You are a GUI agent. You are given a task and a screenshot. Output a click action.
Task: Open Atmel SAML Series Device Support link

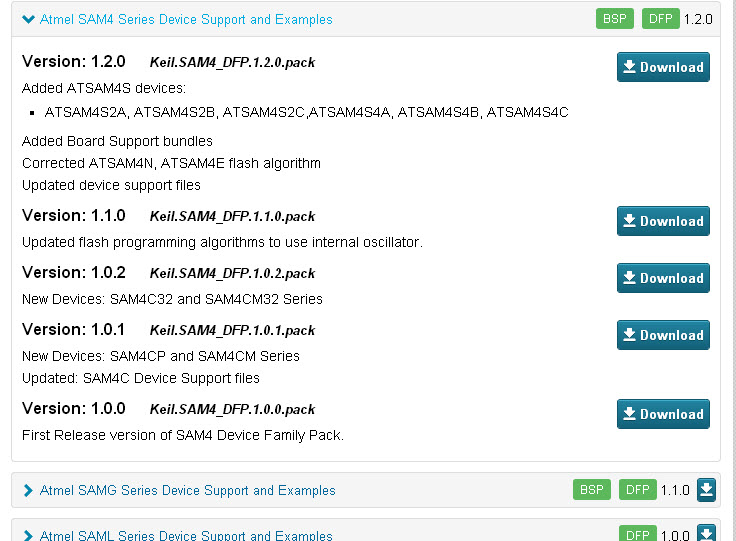tap(186, 535)
